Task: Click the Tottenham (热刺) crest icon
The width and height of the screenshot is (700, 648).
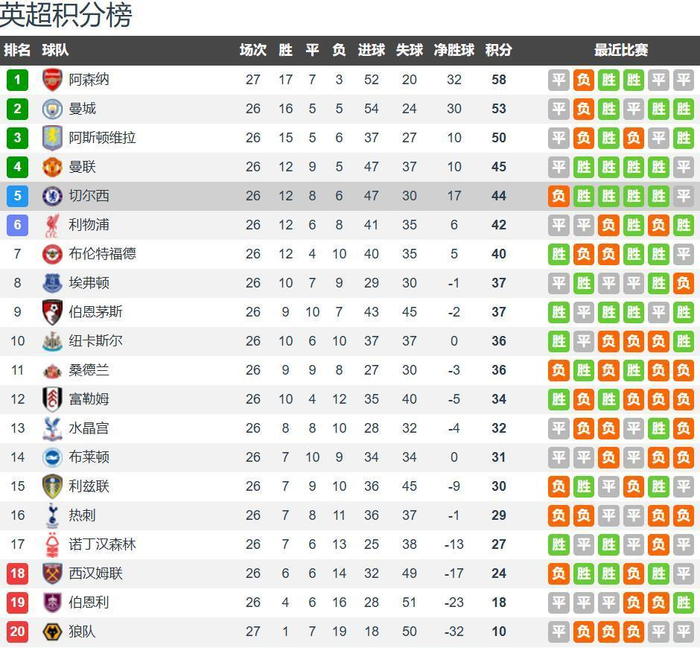Action: pos(52,516)
